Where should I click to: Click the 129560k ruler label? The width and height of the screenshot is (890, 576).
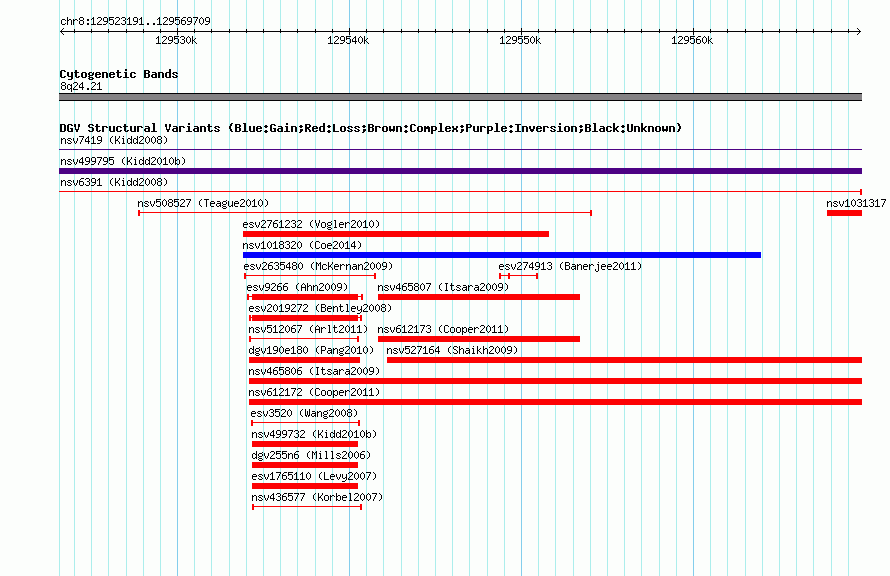click(692, 40)
